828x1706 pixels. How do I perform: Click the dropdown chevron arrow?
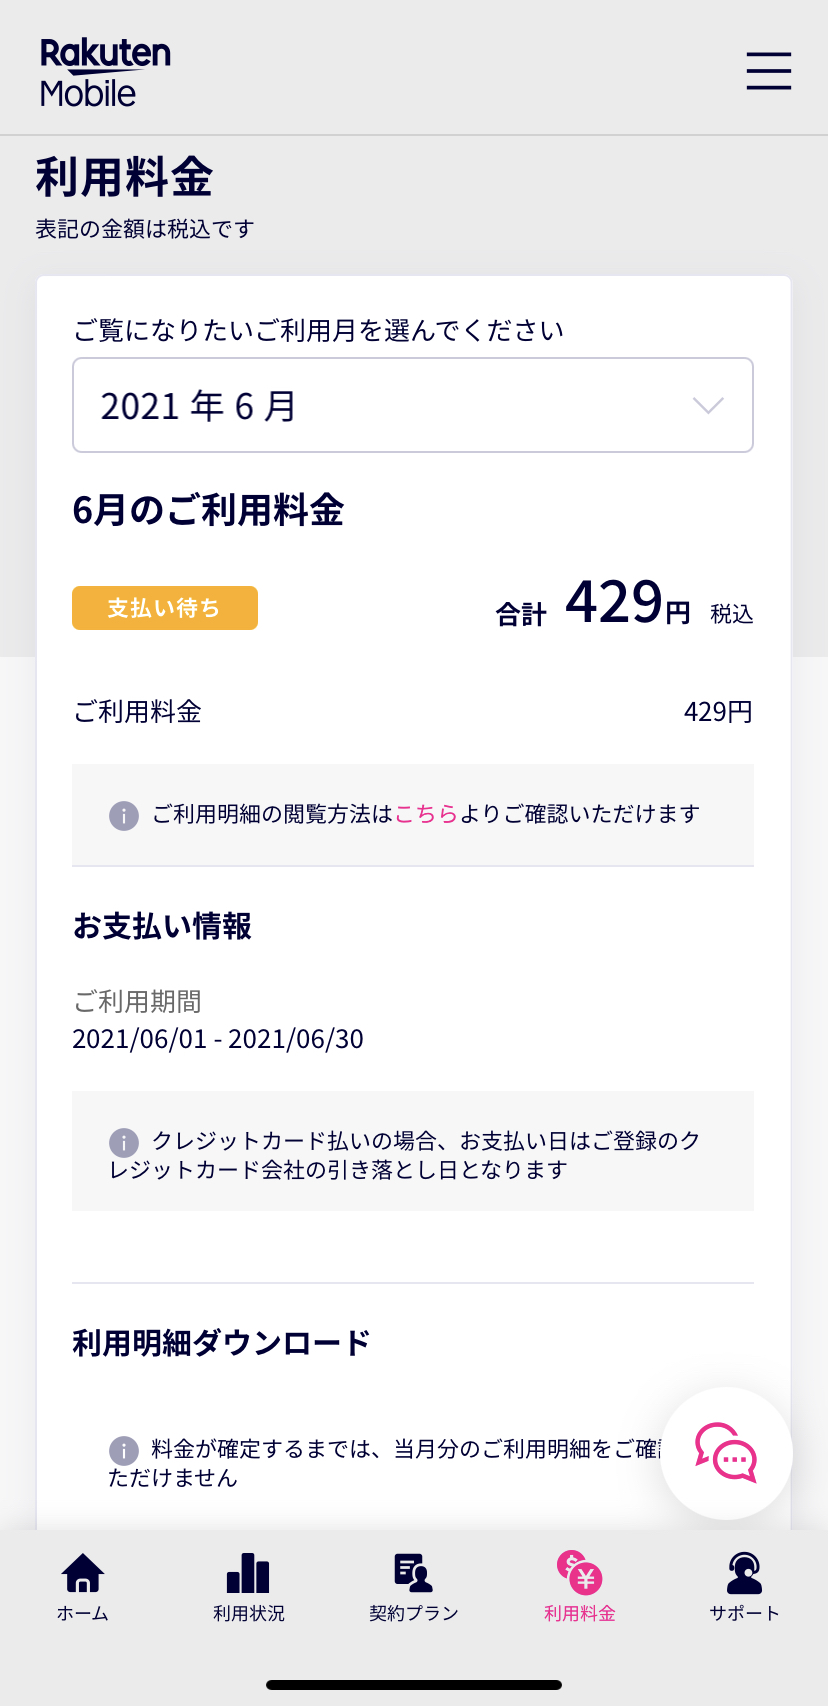[x=708, y=405]
